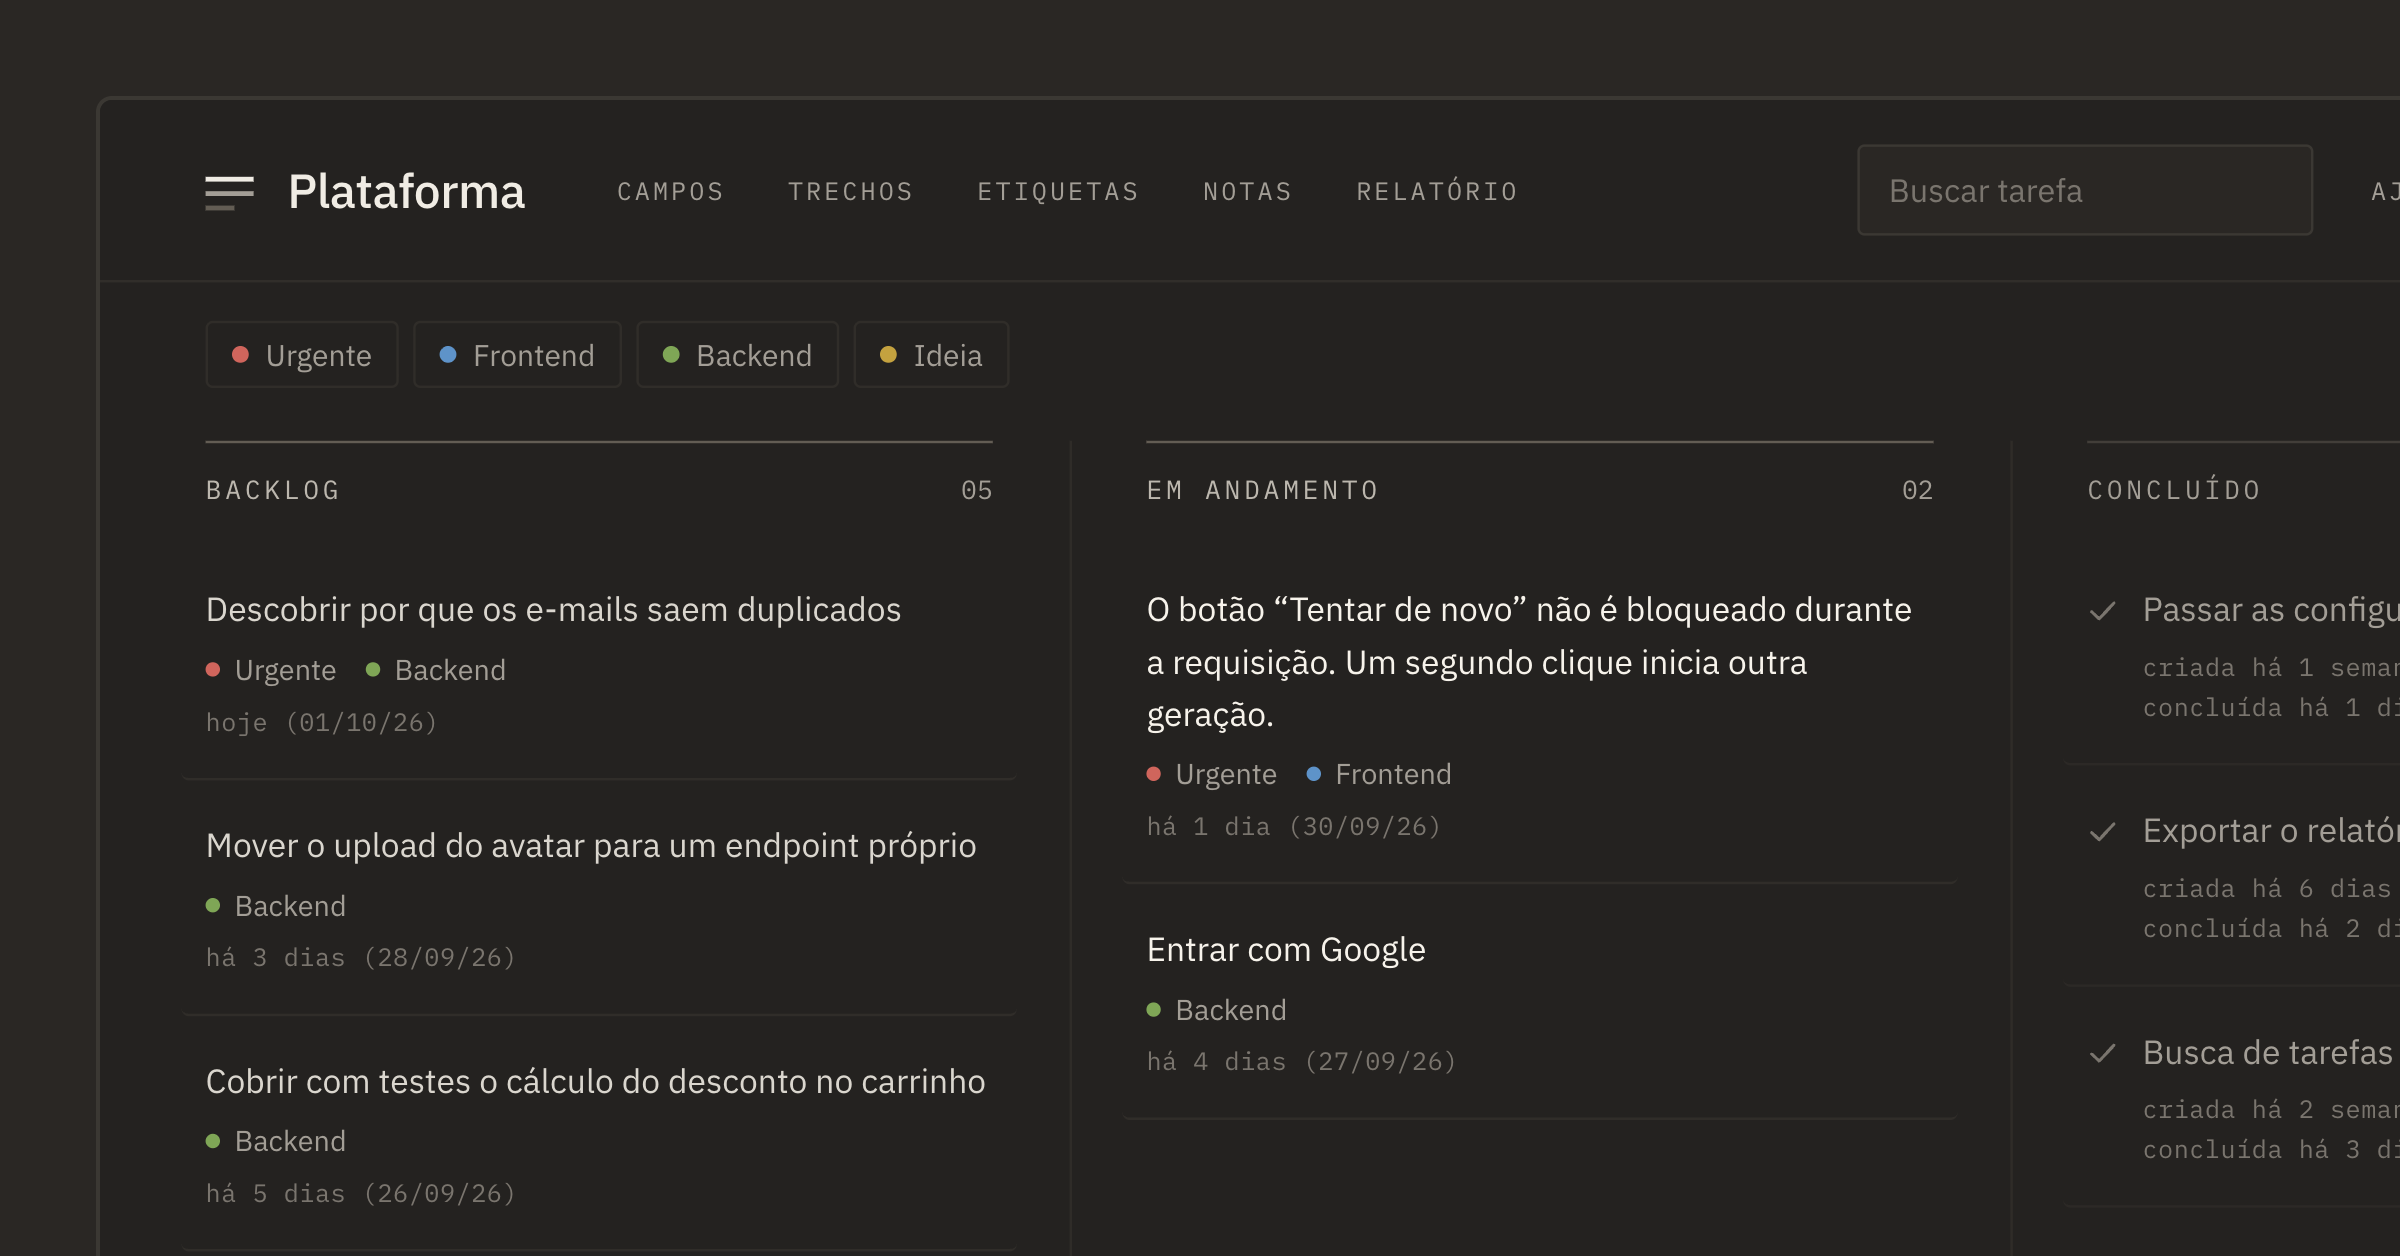2400x1256 pixels.
Task: Focus the Buscar tarefa search field
Action: click(x=2085, y=190)
